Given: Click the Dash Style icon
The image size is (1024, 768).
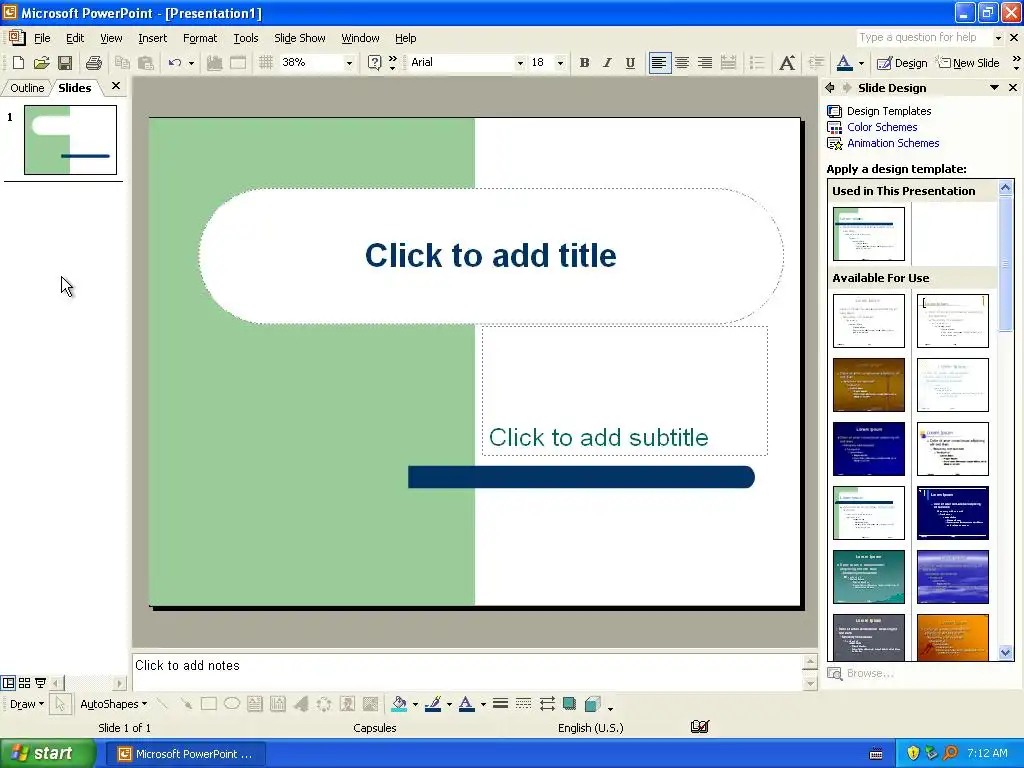Looking at the screenshot, I should [x=523, y=704].
